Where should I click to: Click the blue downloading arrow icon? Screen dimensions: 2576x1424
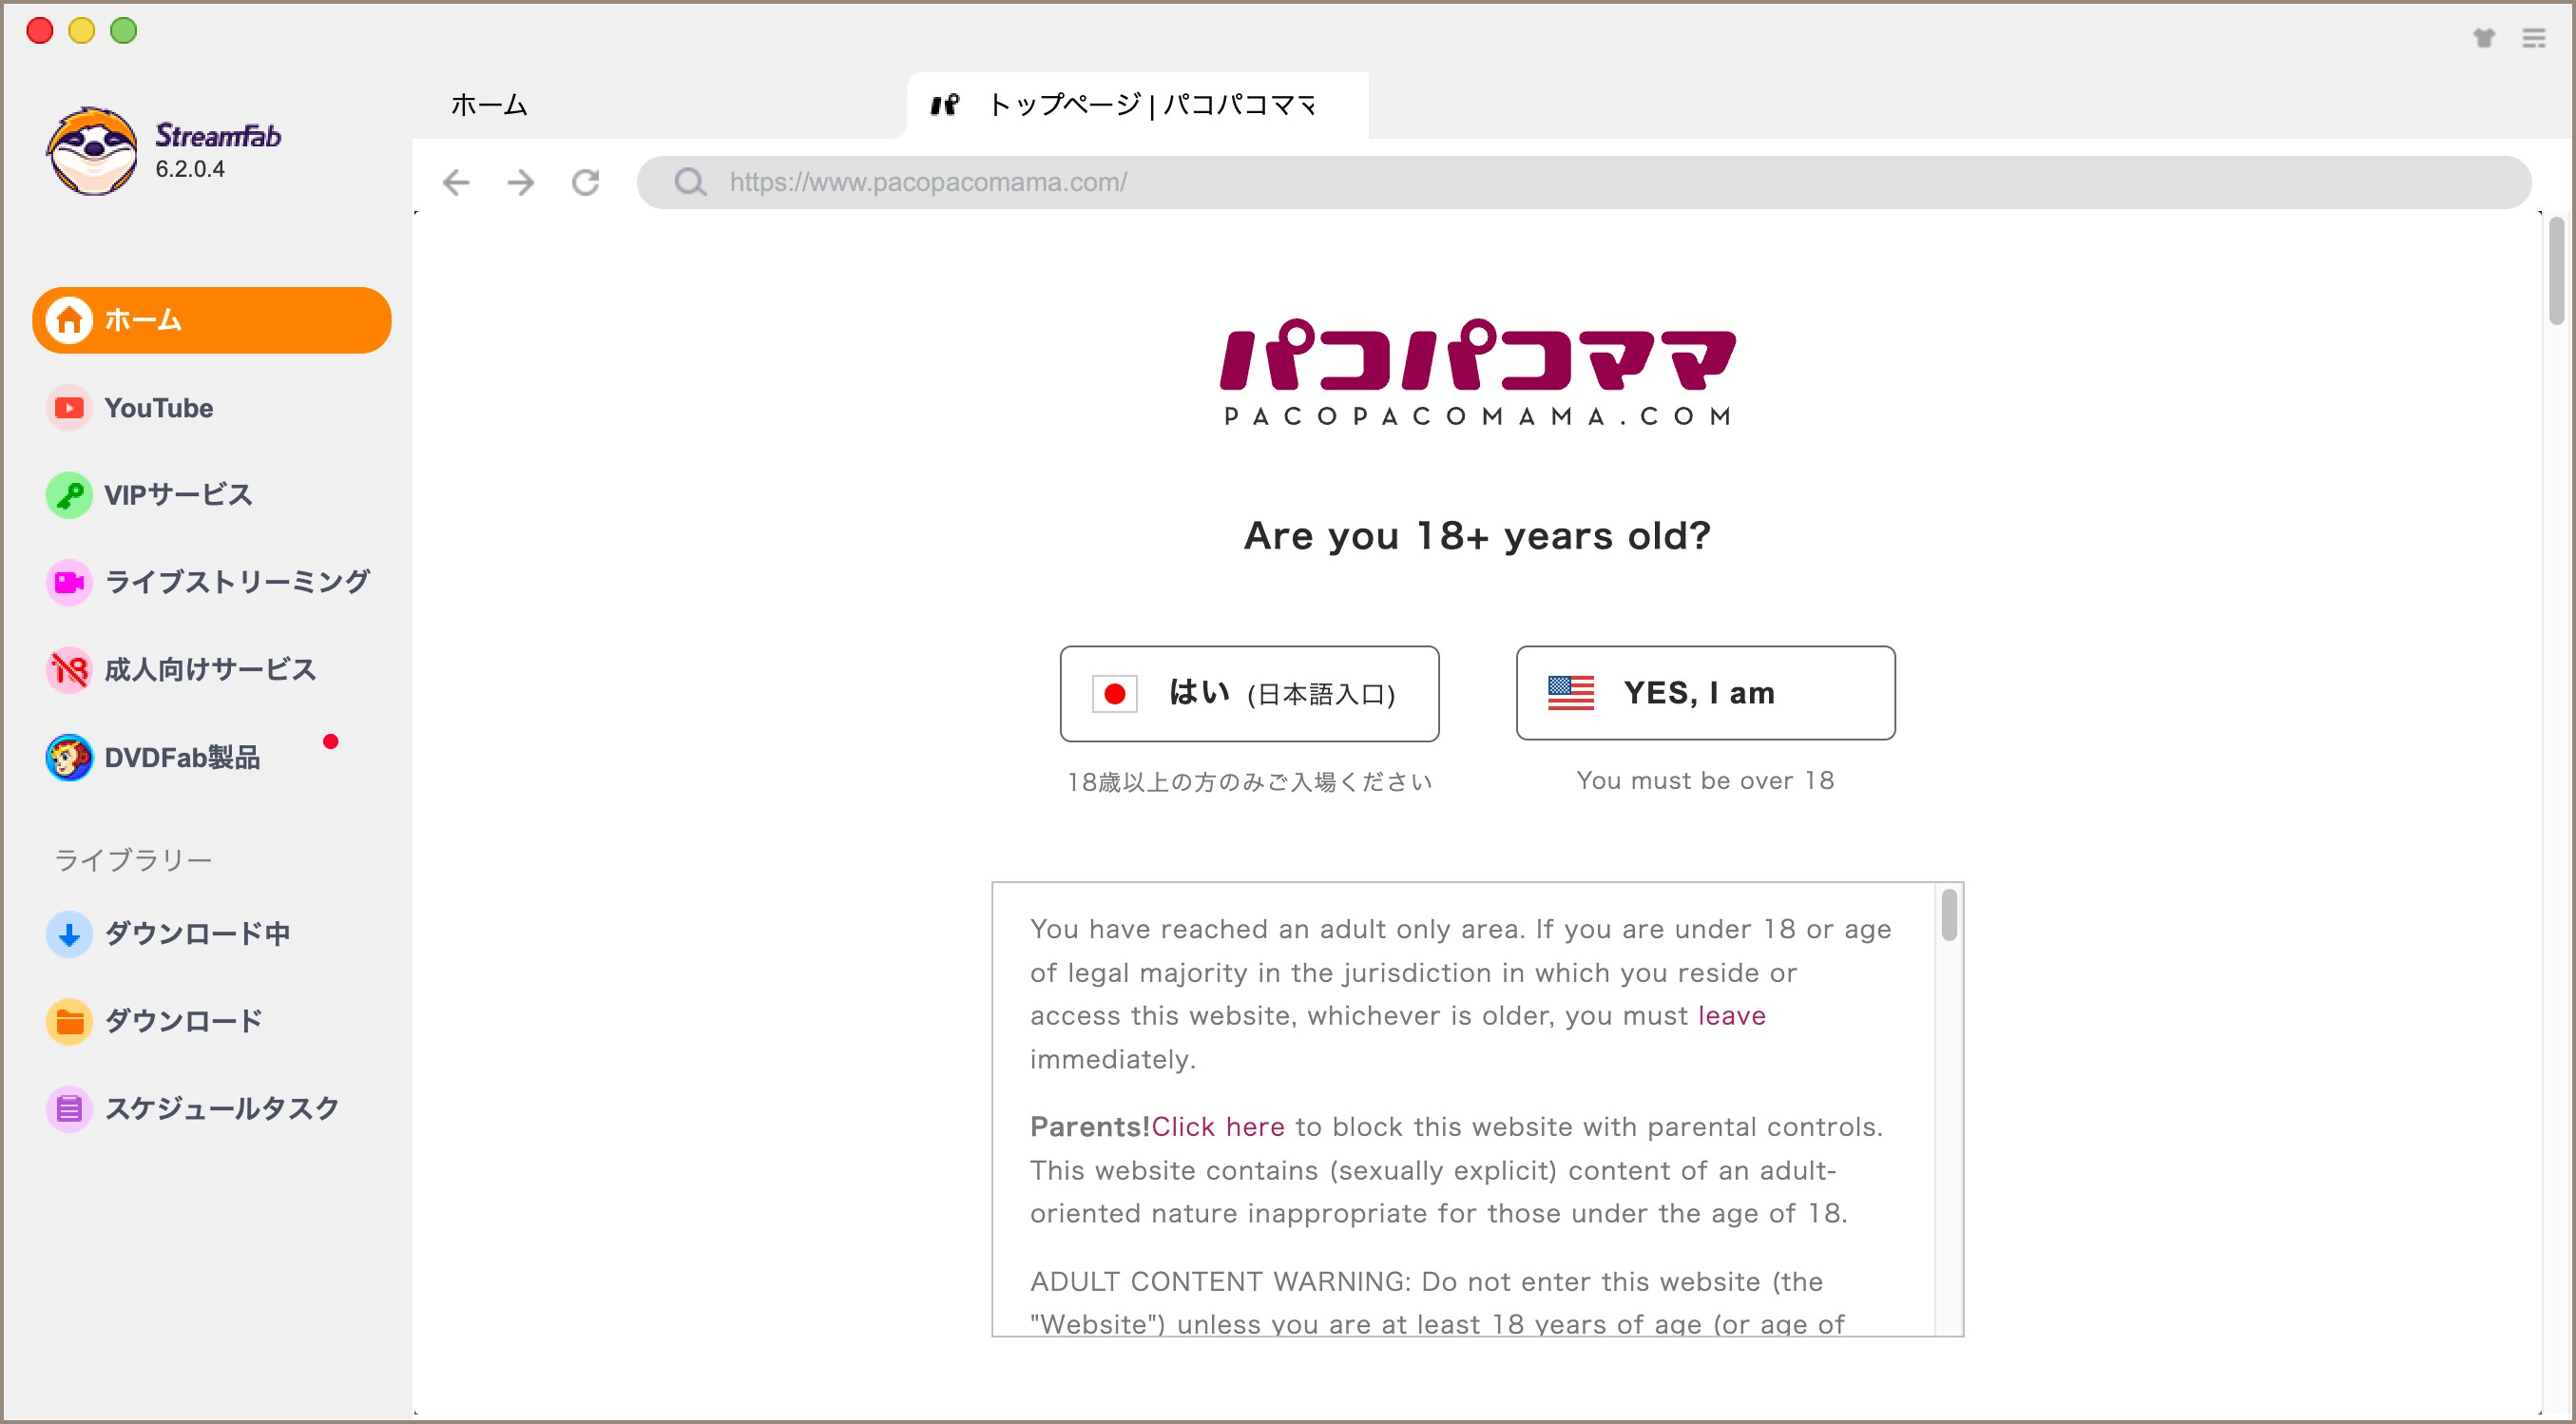click(69, 934)
